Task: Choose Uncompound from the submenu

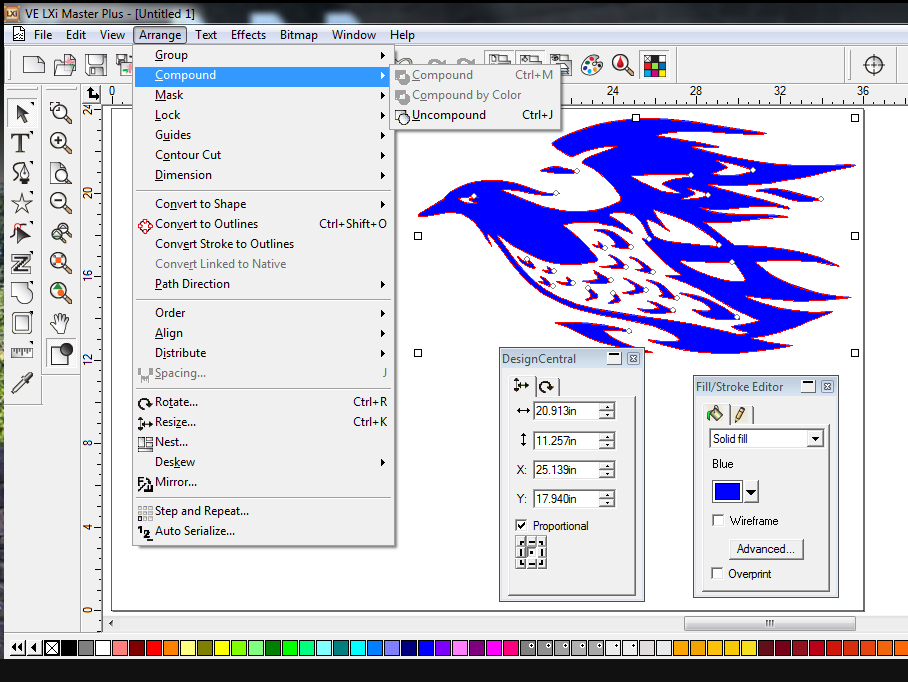Action: pyautogui.click(x=449, y=115)
